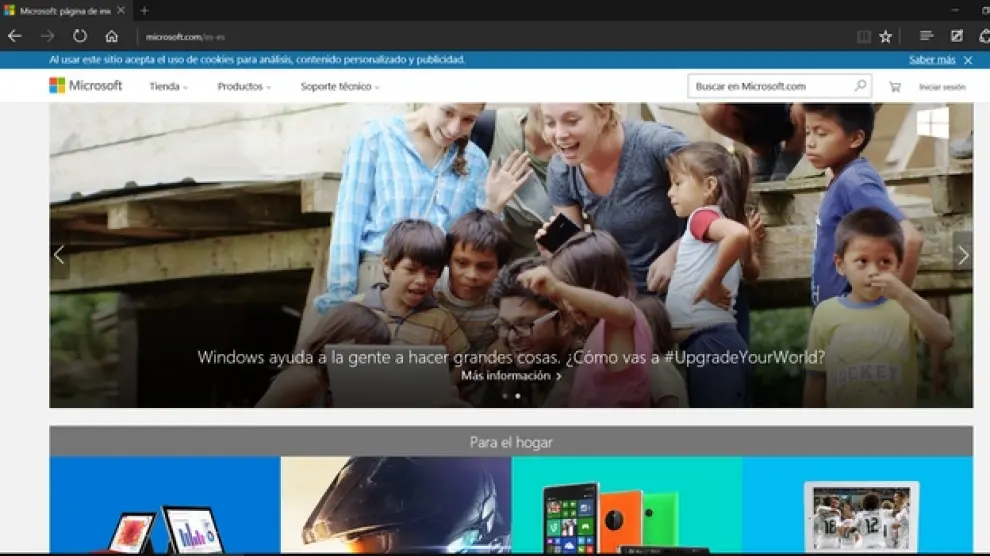990x556 pixels.
Task: Expand the Tienda menu
Action: click(168, 87)
